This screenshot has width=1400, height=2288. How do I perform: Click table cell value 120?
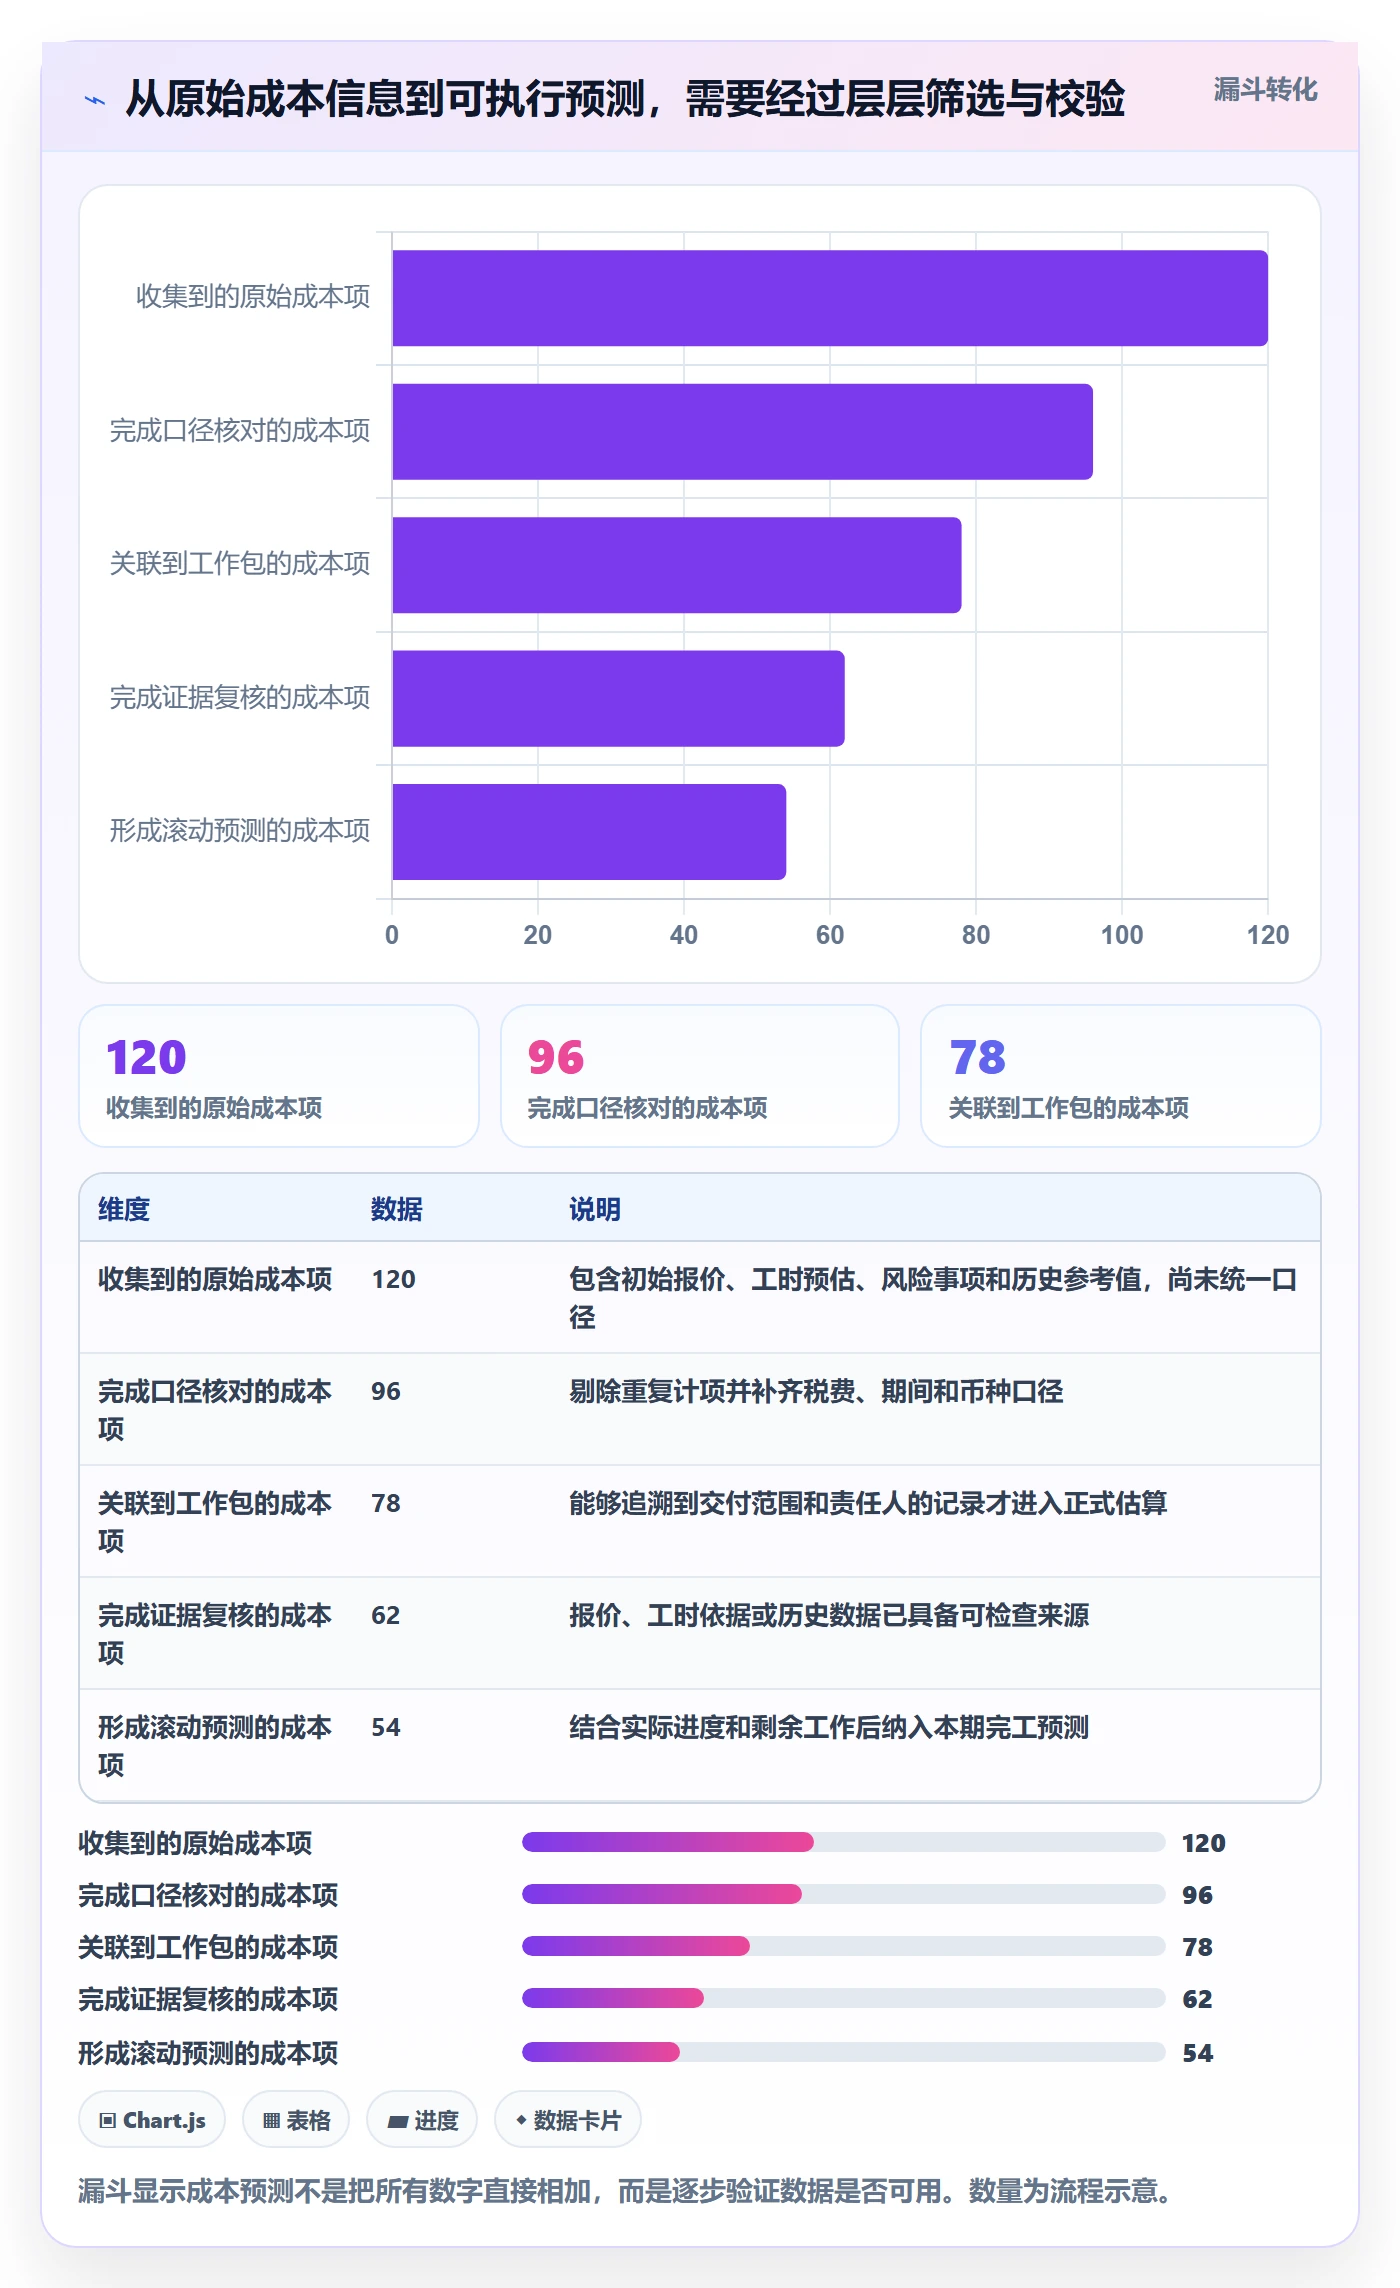(393, 1279)
